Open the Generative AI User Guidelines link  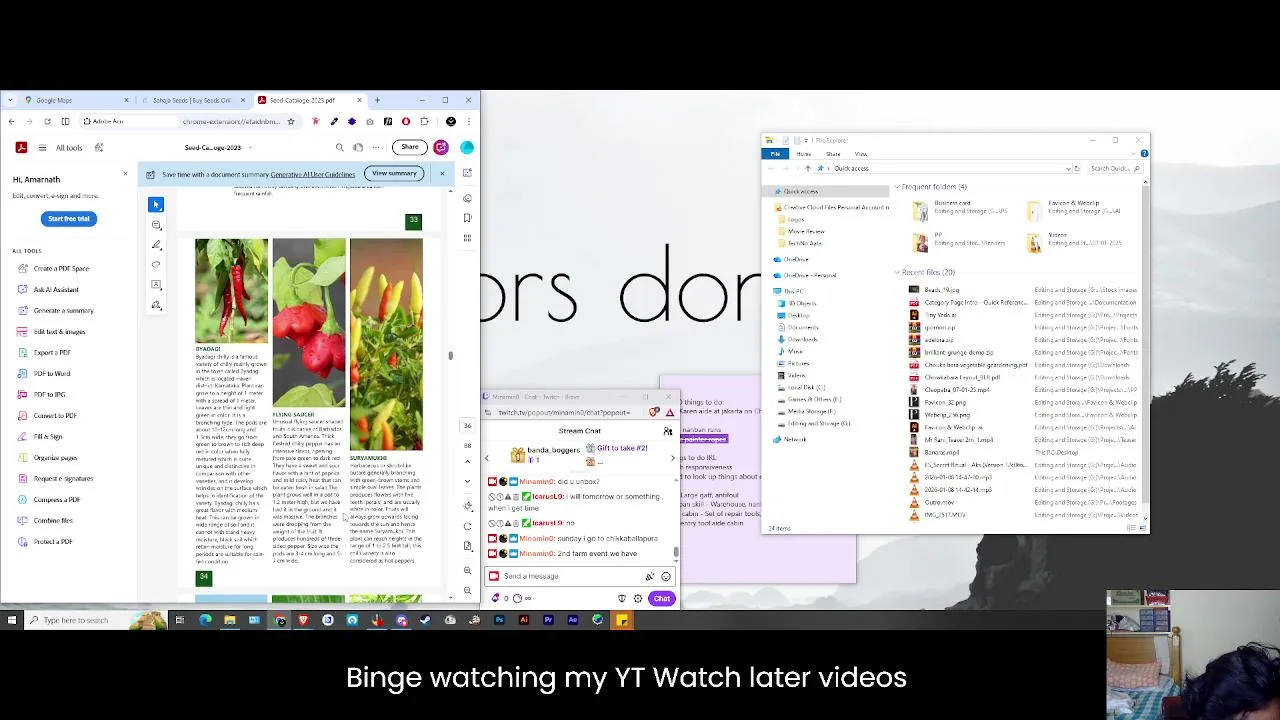[x=312, y=174]
